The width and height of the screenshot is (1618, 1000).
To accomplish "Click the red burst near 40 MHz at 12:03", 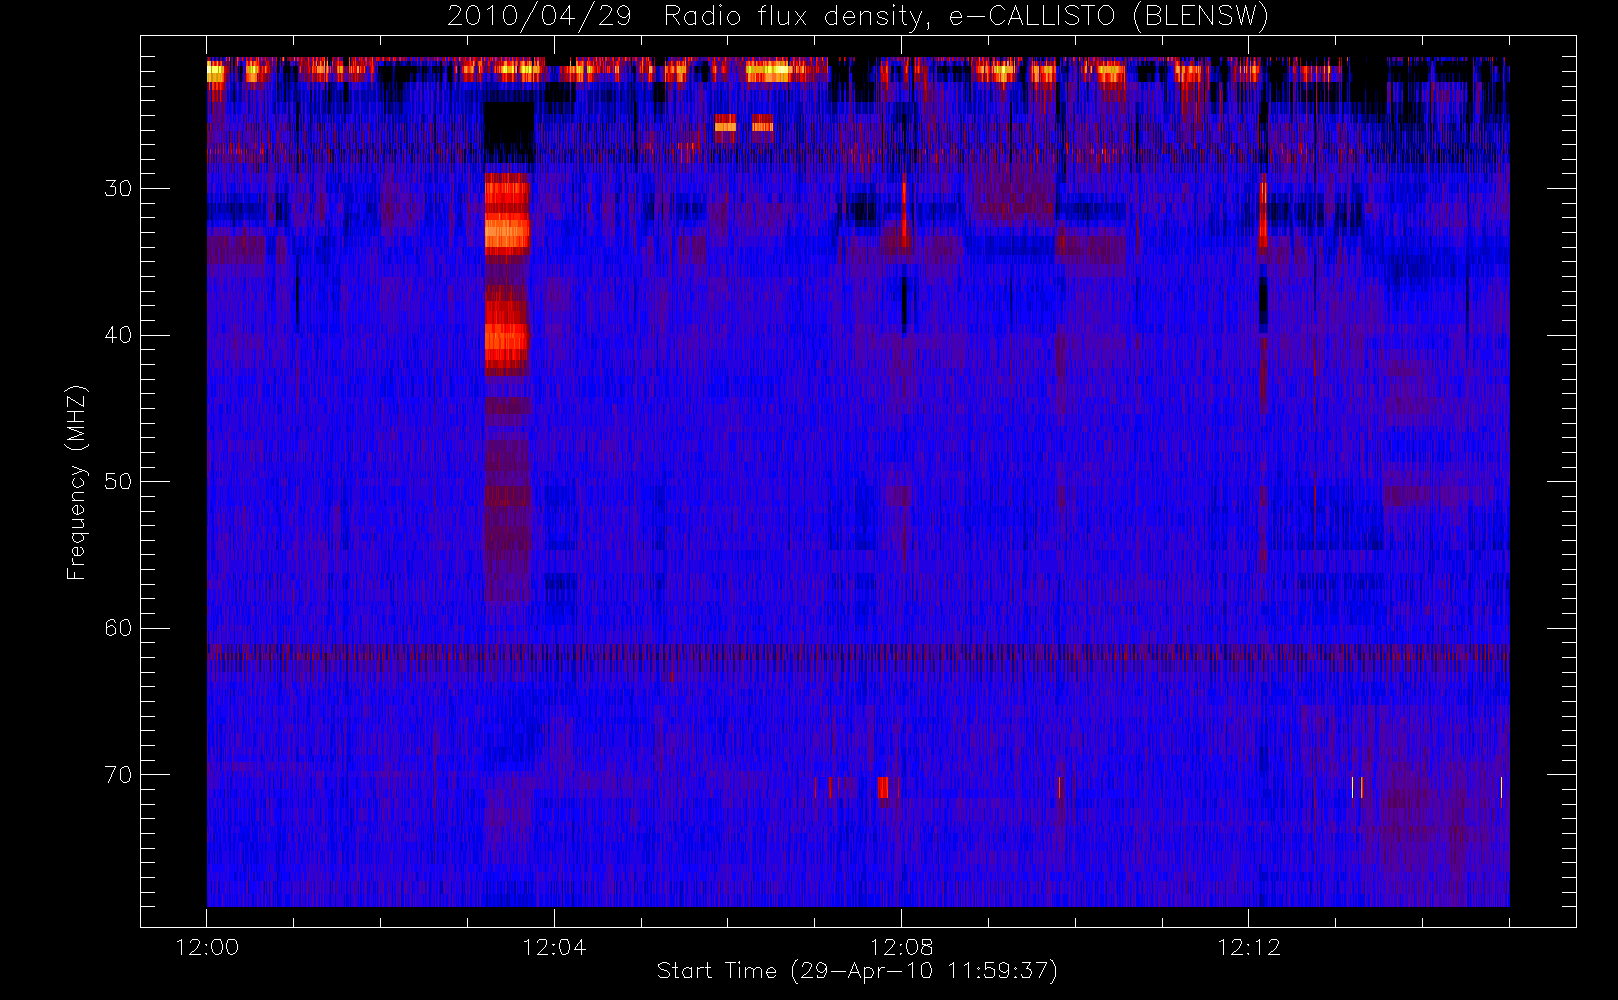I will click(x=507, y=333).
